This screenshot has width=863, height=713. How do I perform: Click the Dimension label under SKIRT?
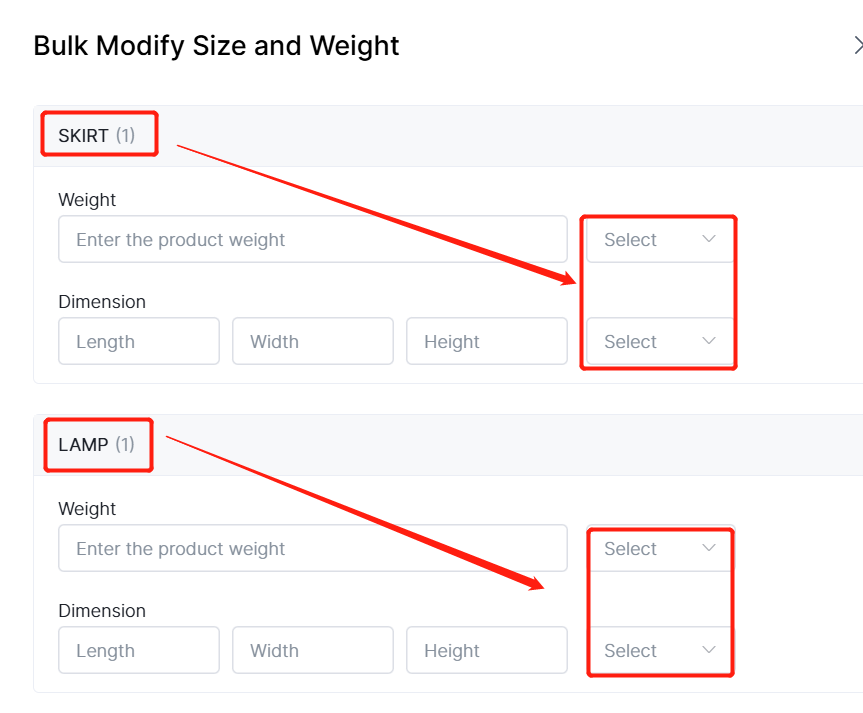click(102, 302)
